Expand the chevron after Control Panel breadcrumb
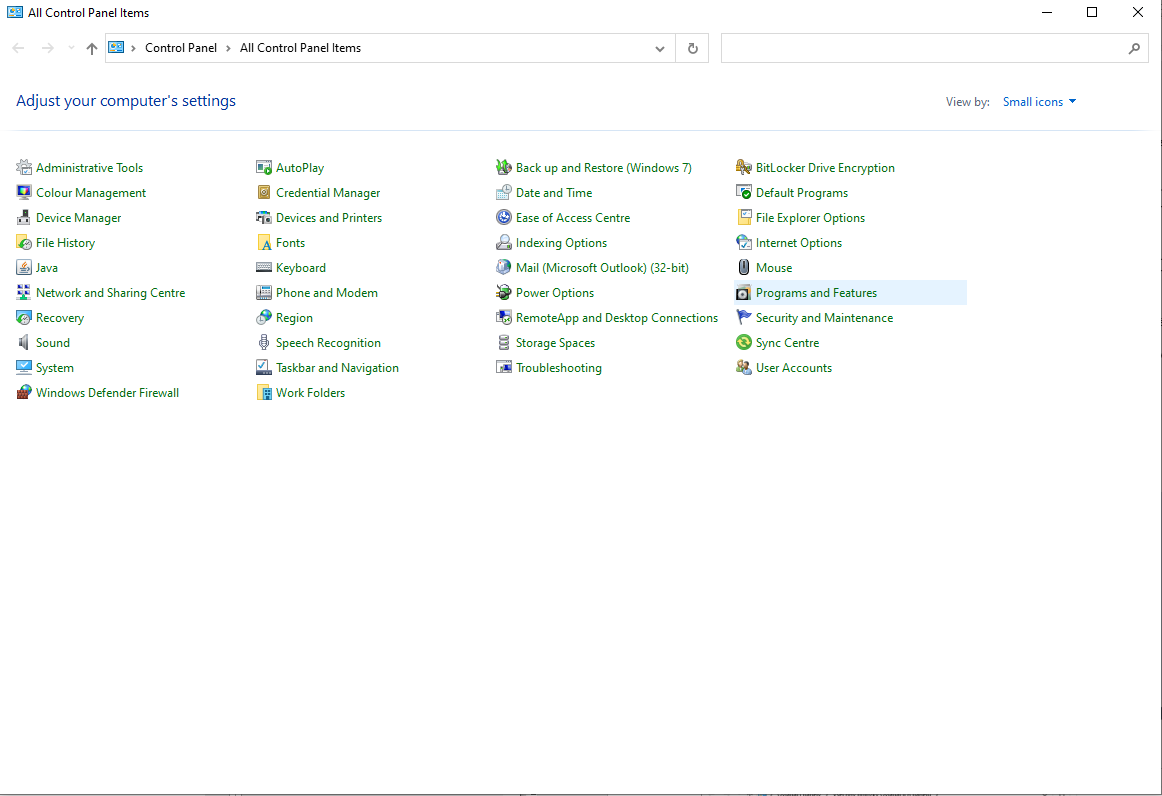This screenshot has width=1162, height=796. pos(228,48)
